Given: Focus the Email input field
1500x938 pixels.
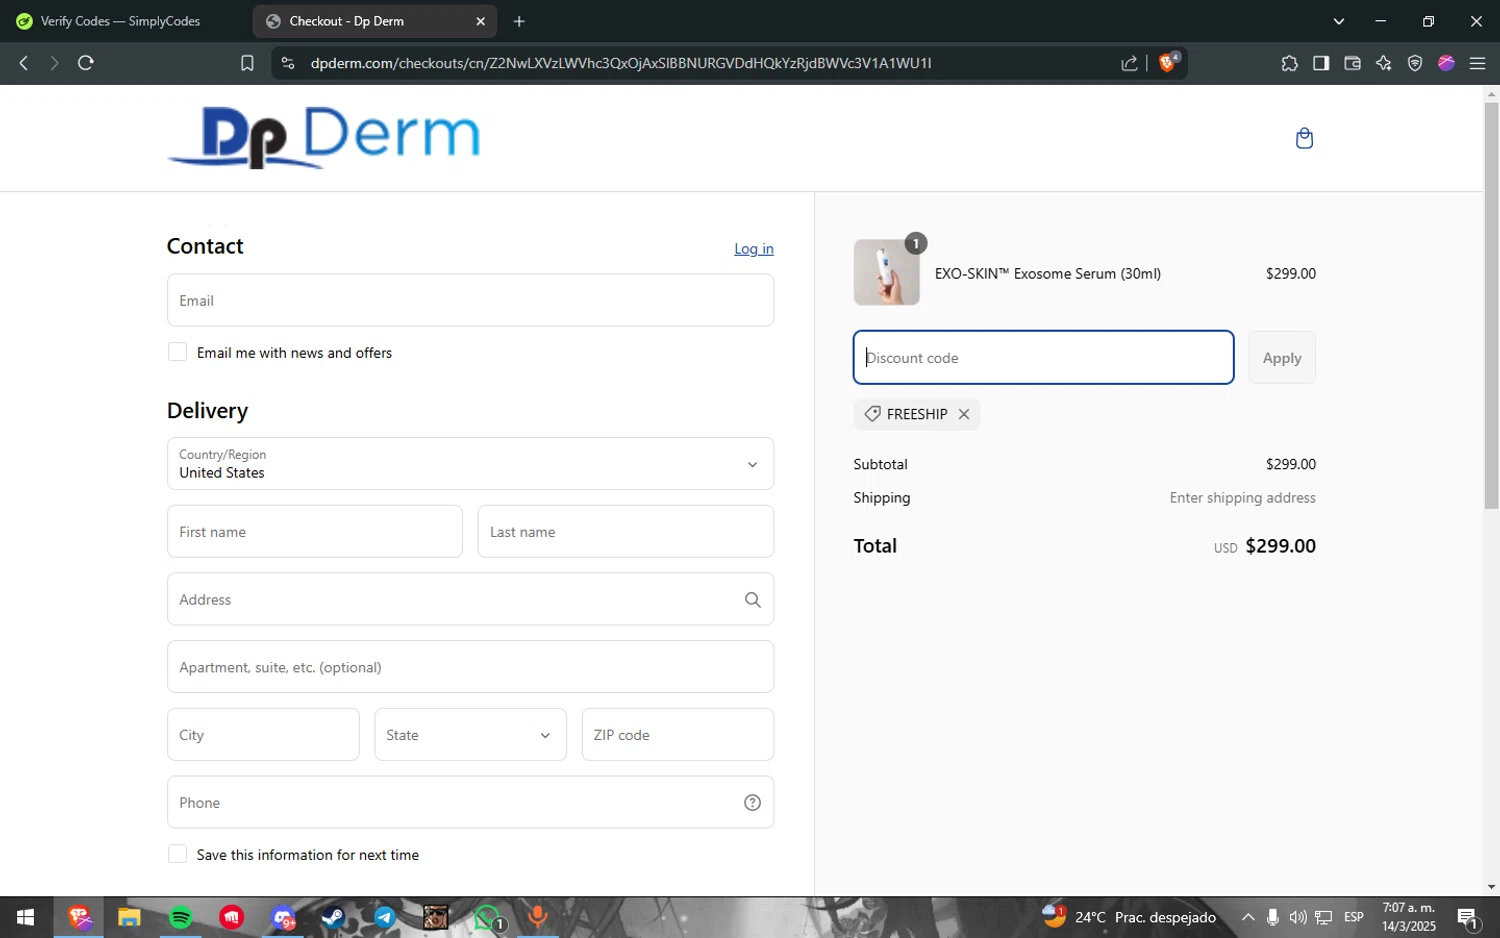Looking at the screenshot, I should click(x=470, y=300).
